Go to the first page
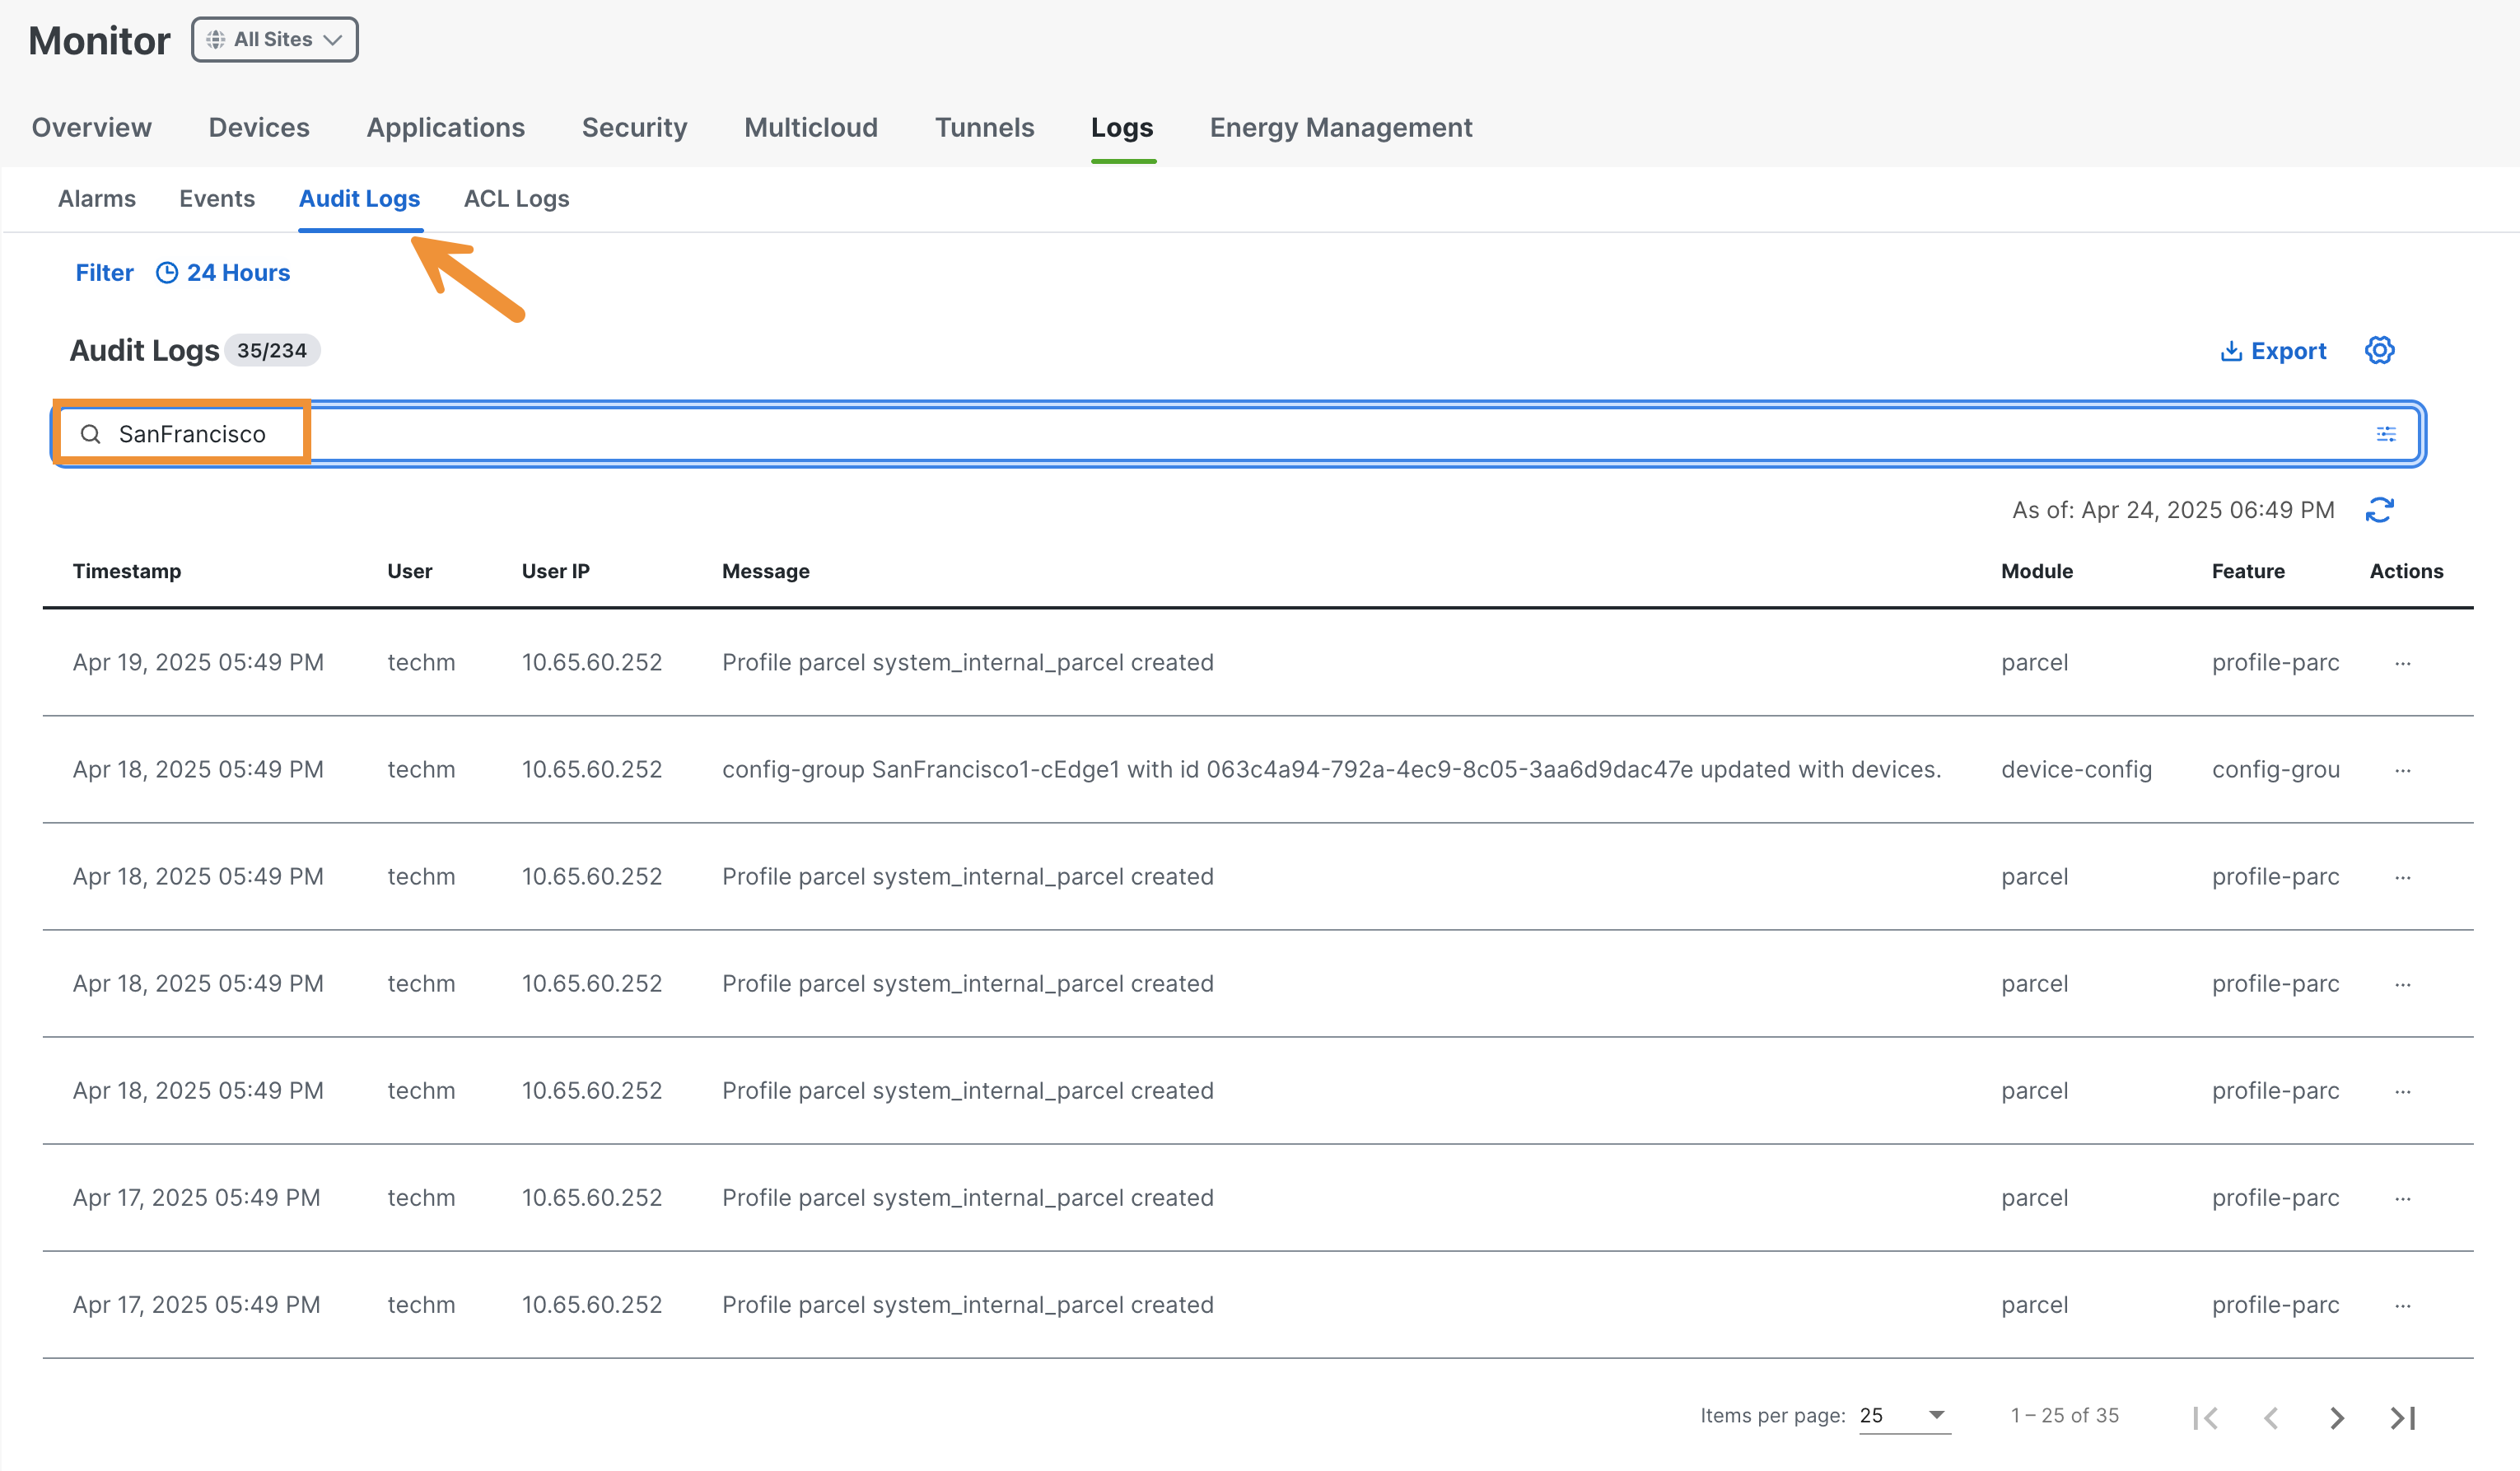The width and height of the screenshot is (2520, 1471). pos(2205,1417)
